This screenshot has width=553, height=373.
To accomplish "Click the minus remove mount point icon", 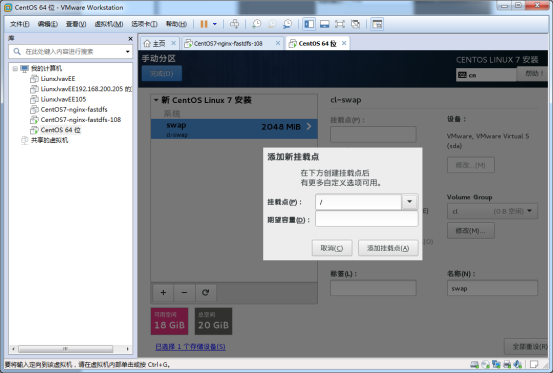I will (x=184, y=293).
